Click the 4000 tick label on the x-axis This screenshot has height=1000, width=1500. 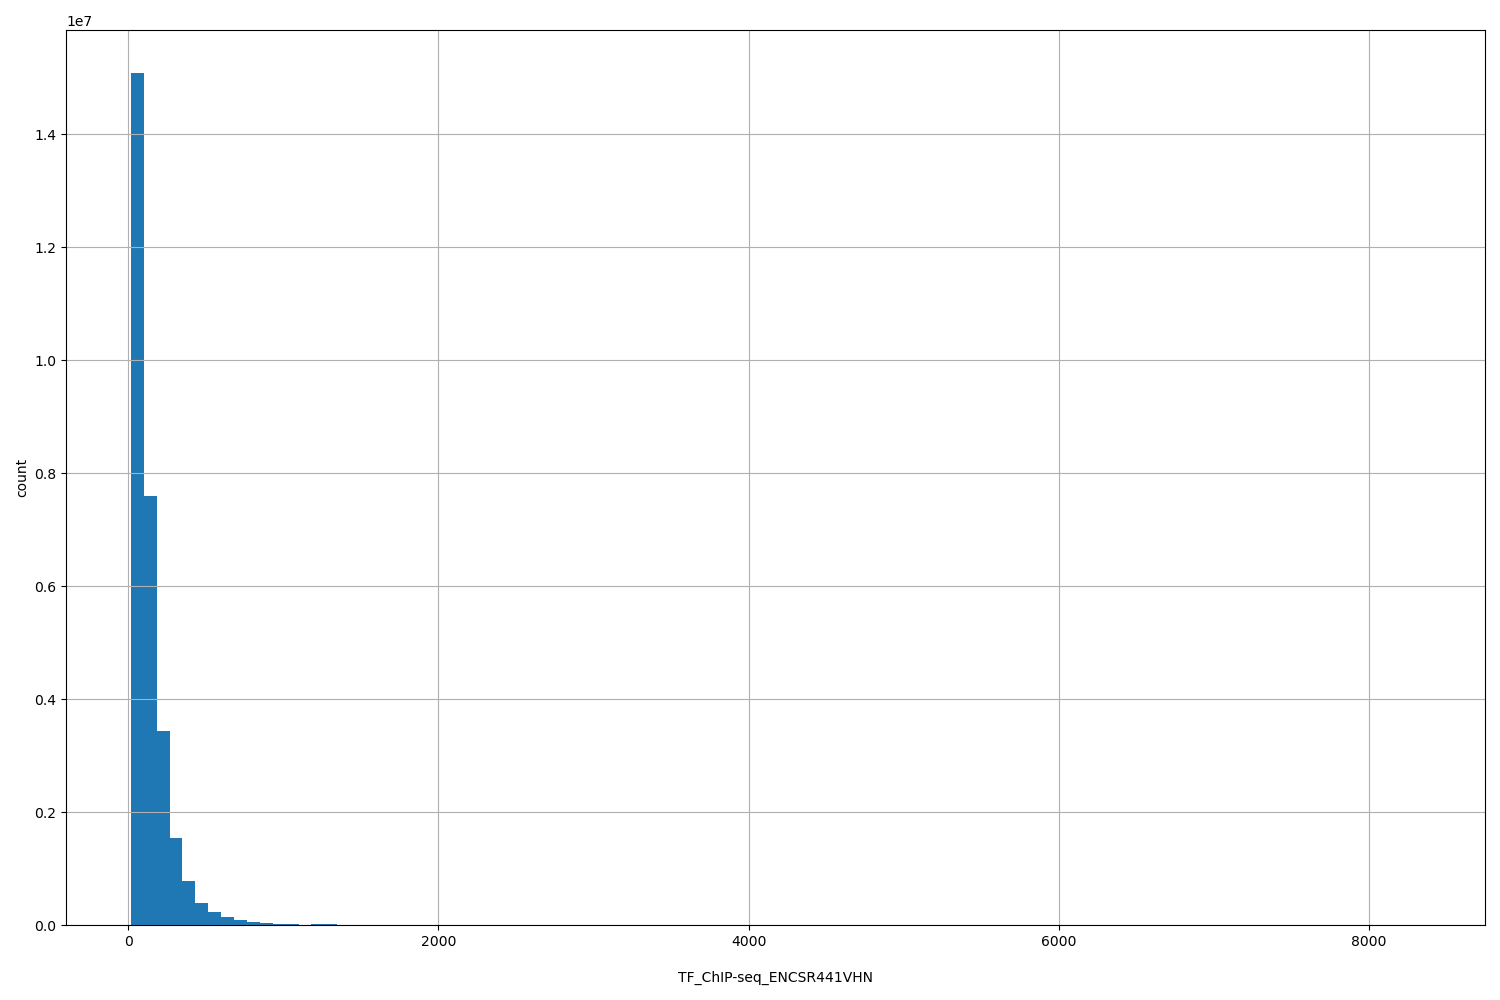click(x=748, y=941)
